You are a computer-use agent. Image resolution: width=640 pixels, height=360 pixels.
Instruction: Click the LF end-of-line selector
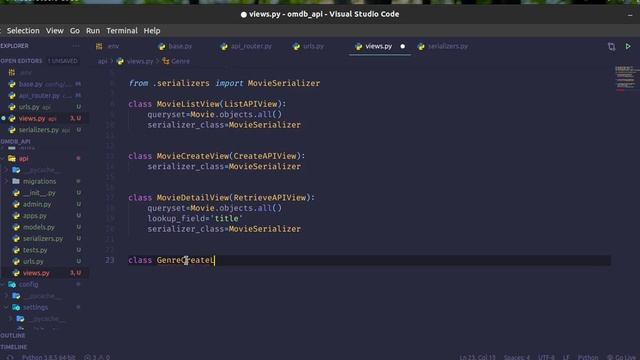tap(566, 357)
